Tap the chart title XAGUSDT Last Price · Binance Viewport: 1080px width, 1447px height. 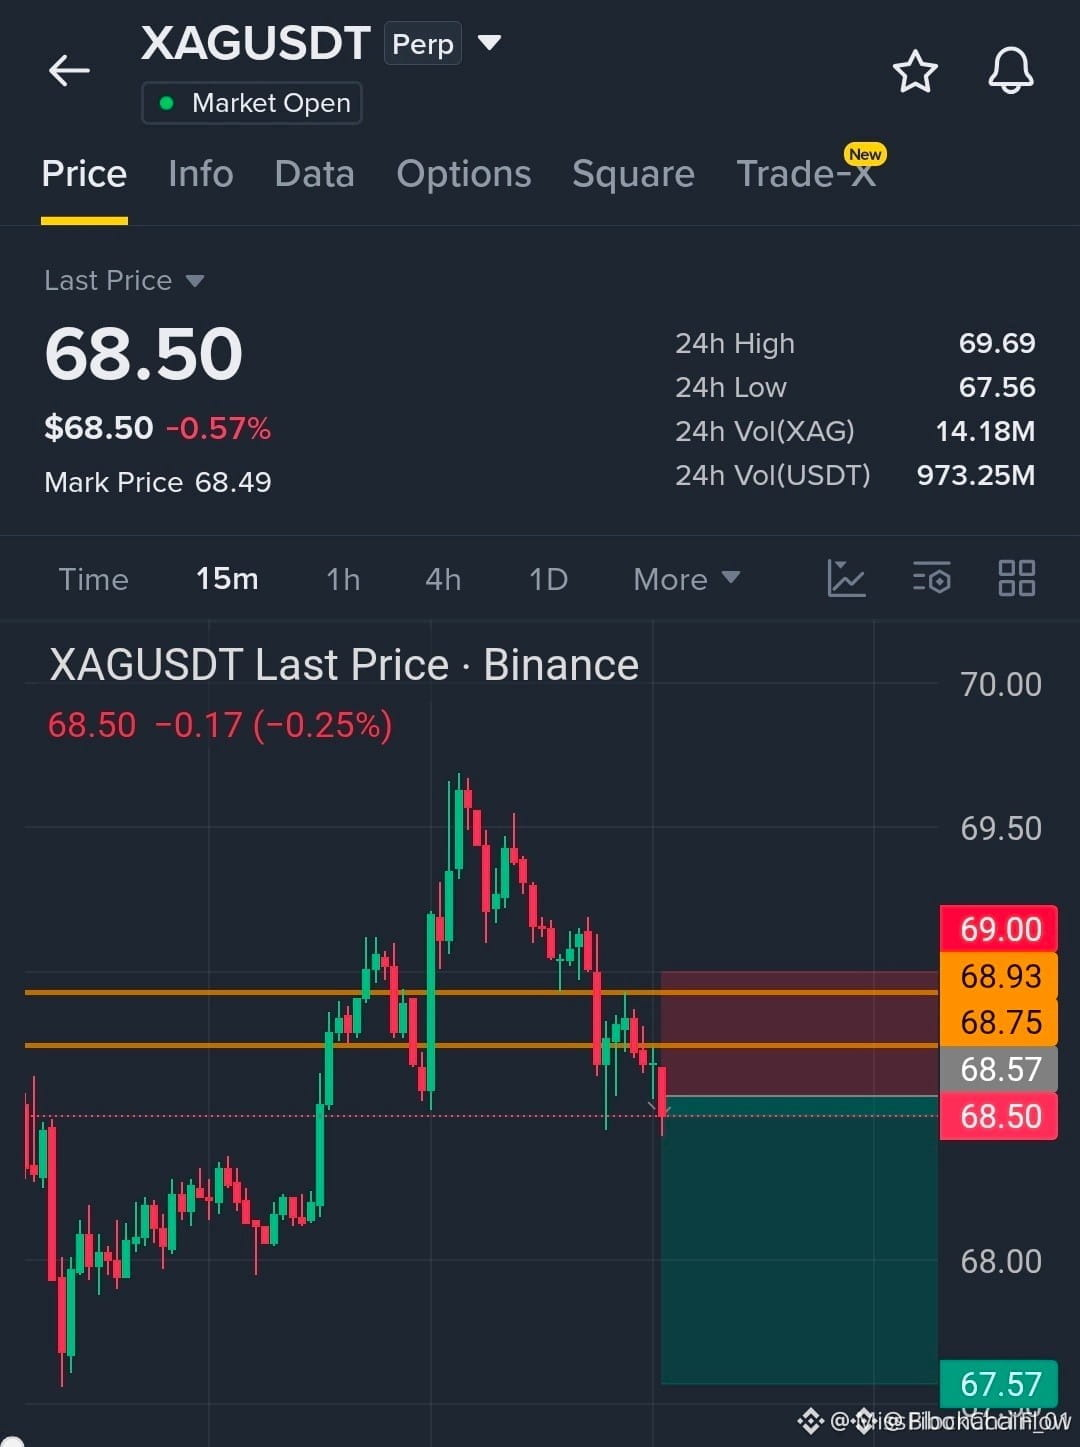click(344, 665)
